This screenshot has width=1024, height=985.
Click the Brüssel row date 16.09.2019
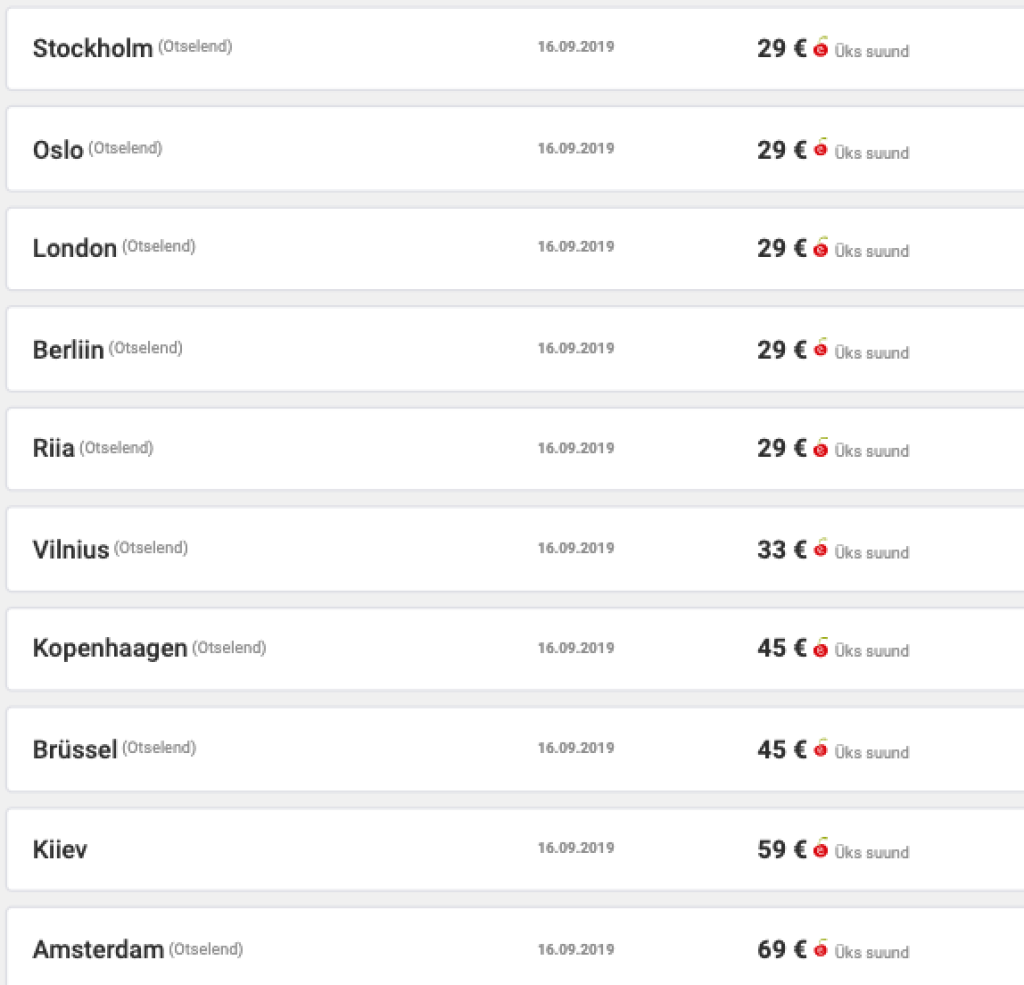(576, 748)
